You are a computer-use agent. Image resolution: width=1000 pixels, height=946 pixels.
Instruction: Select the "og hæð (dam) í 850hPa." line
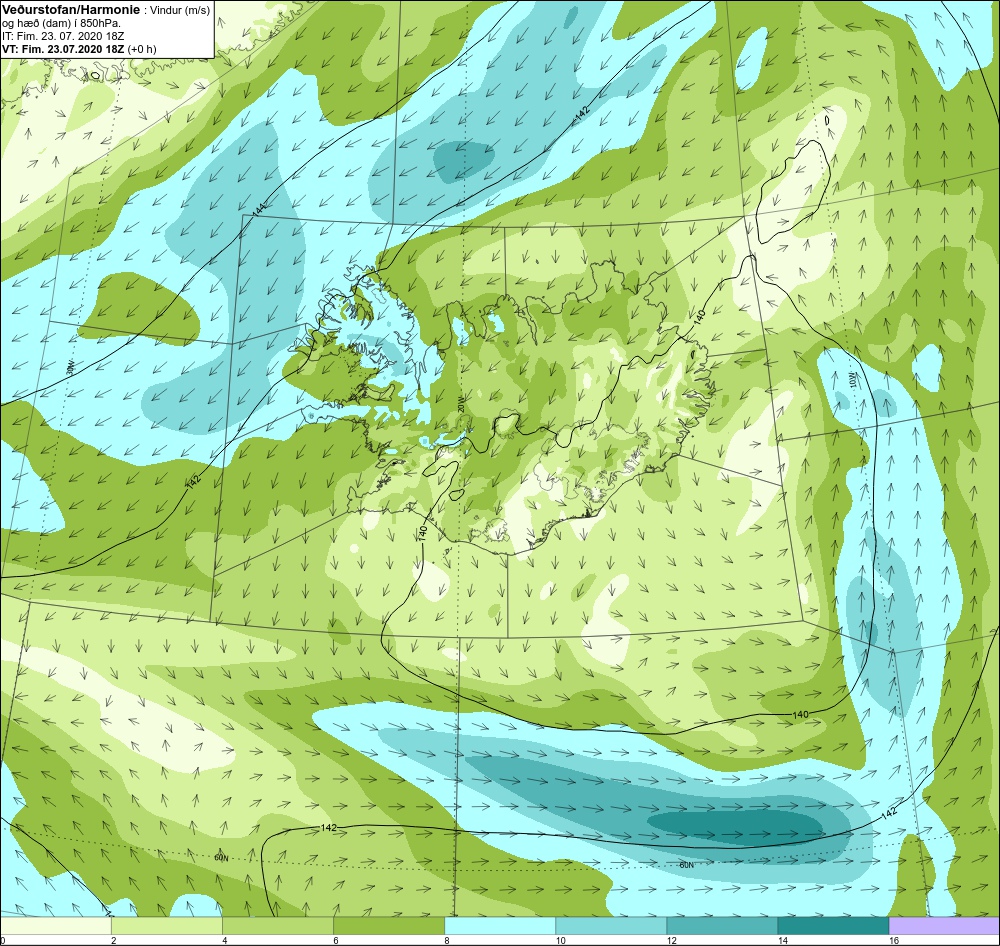[x=61, y=24]
